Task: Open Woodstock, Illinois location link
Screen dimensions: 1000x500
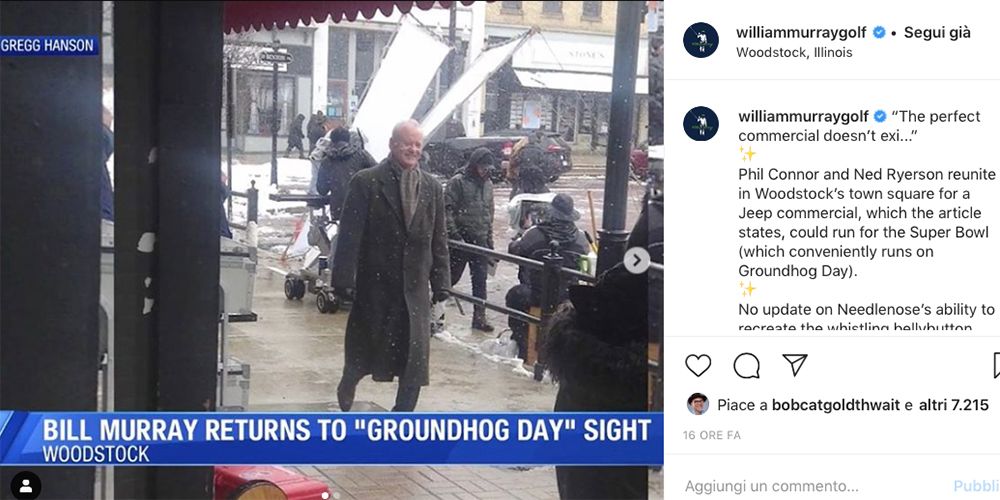Action: 794,53
